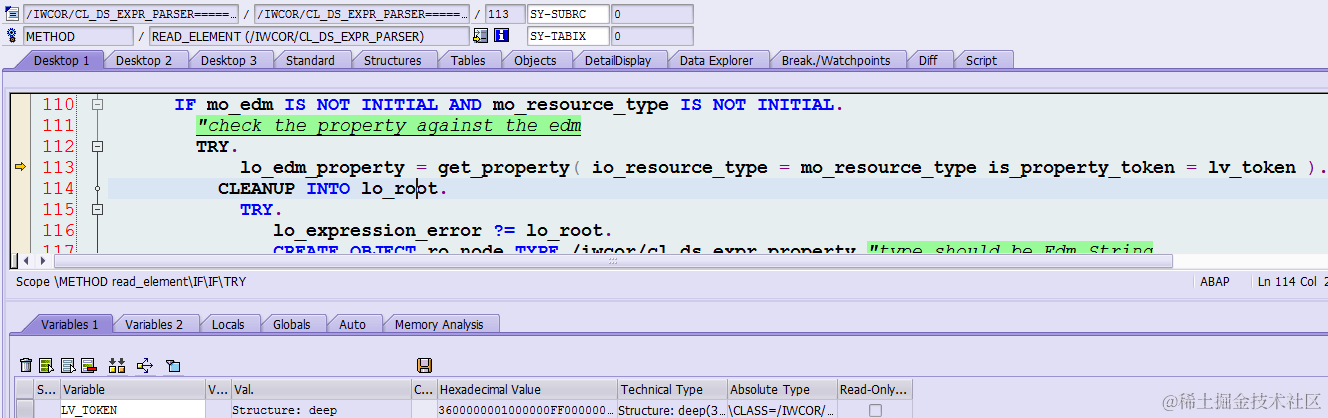
Task: Open the Objects tab
Action: [535, 60]
